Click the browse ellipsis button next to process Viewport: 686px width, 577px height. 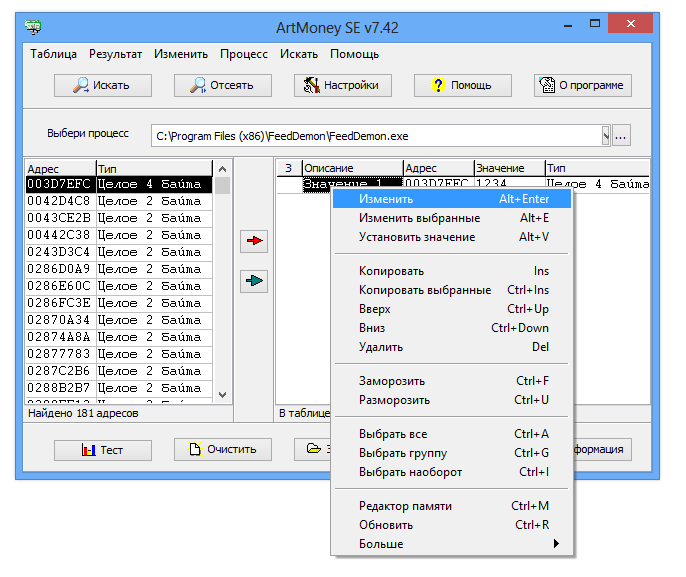tap(621, 136)
